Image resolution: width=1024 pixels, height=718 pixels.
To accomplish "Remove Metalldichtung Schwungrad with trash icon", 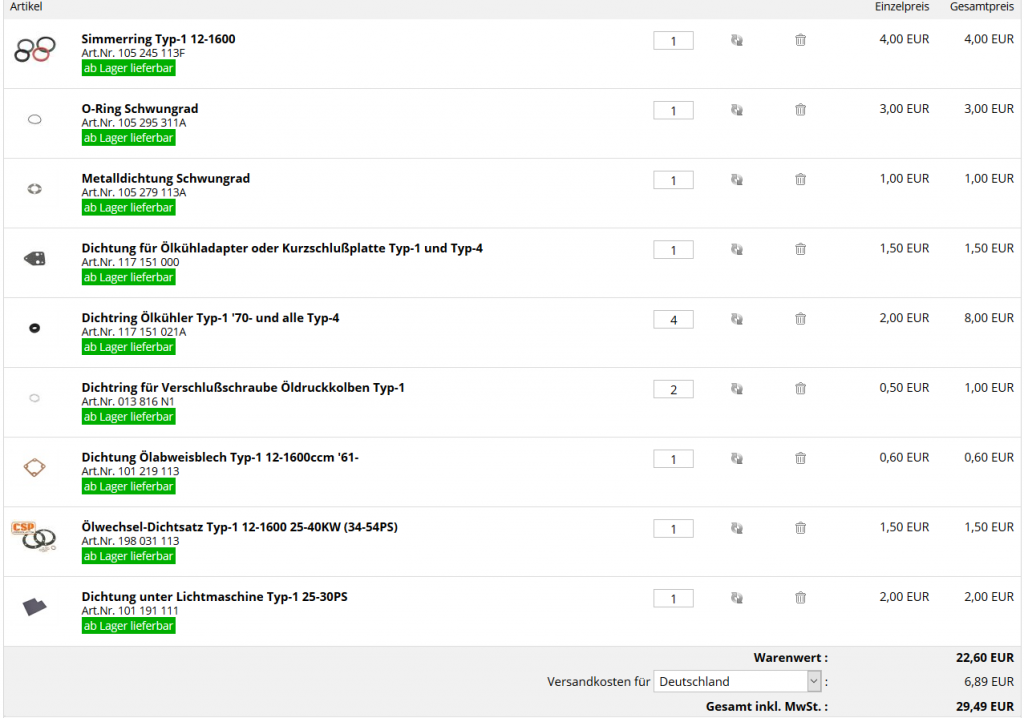I will (x=800, y=180).
